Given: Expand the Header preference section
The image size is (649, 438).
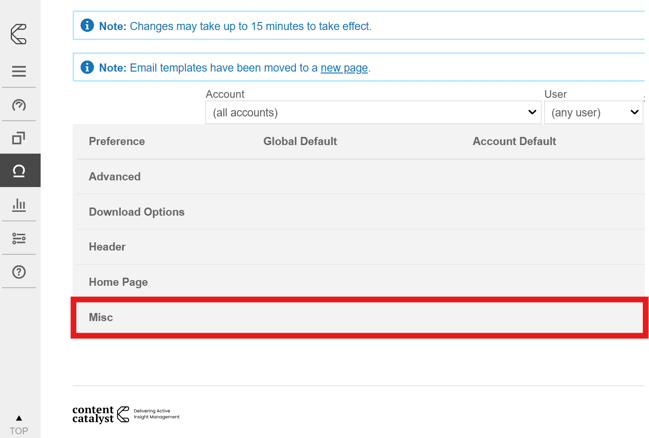Looking at the screenshot, I should (107, 247).
